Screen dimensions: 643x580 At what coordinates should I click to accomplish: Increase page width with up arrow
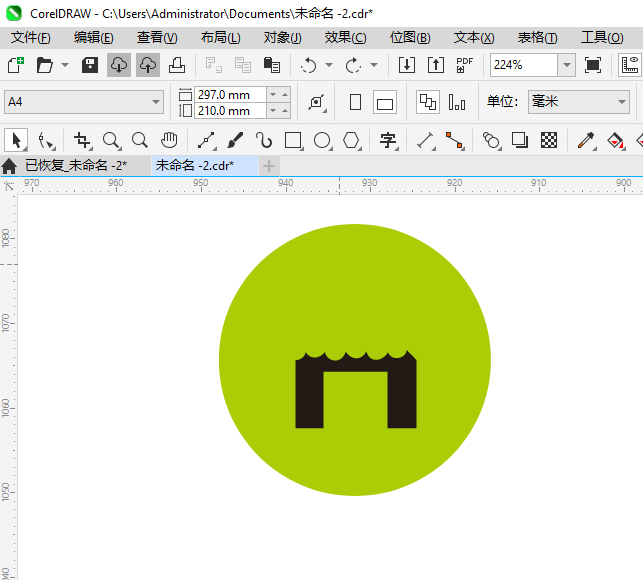pyautogui.click(x=285, y=95)
